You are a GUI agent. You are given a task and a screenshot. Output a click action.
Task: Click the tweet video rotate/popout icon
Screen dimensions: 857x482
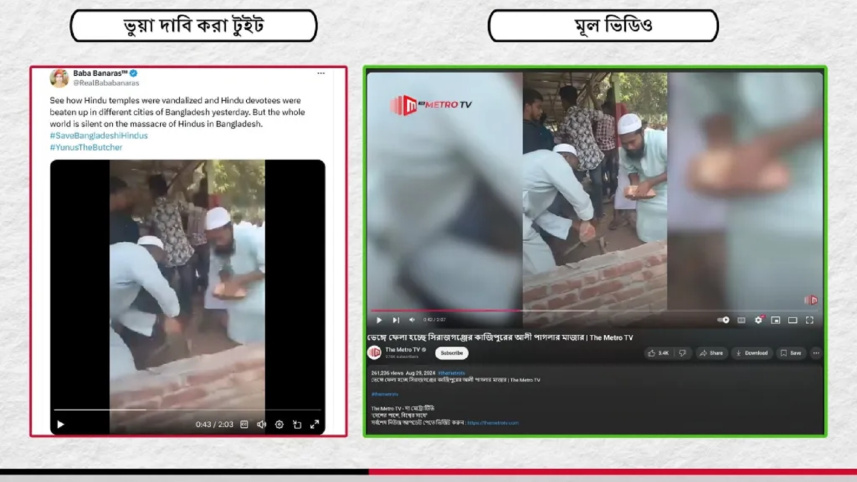297,424
